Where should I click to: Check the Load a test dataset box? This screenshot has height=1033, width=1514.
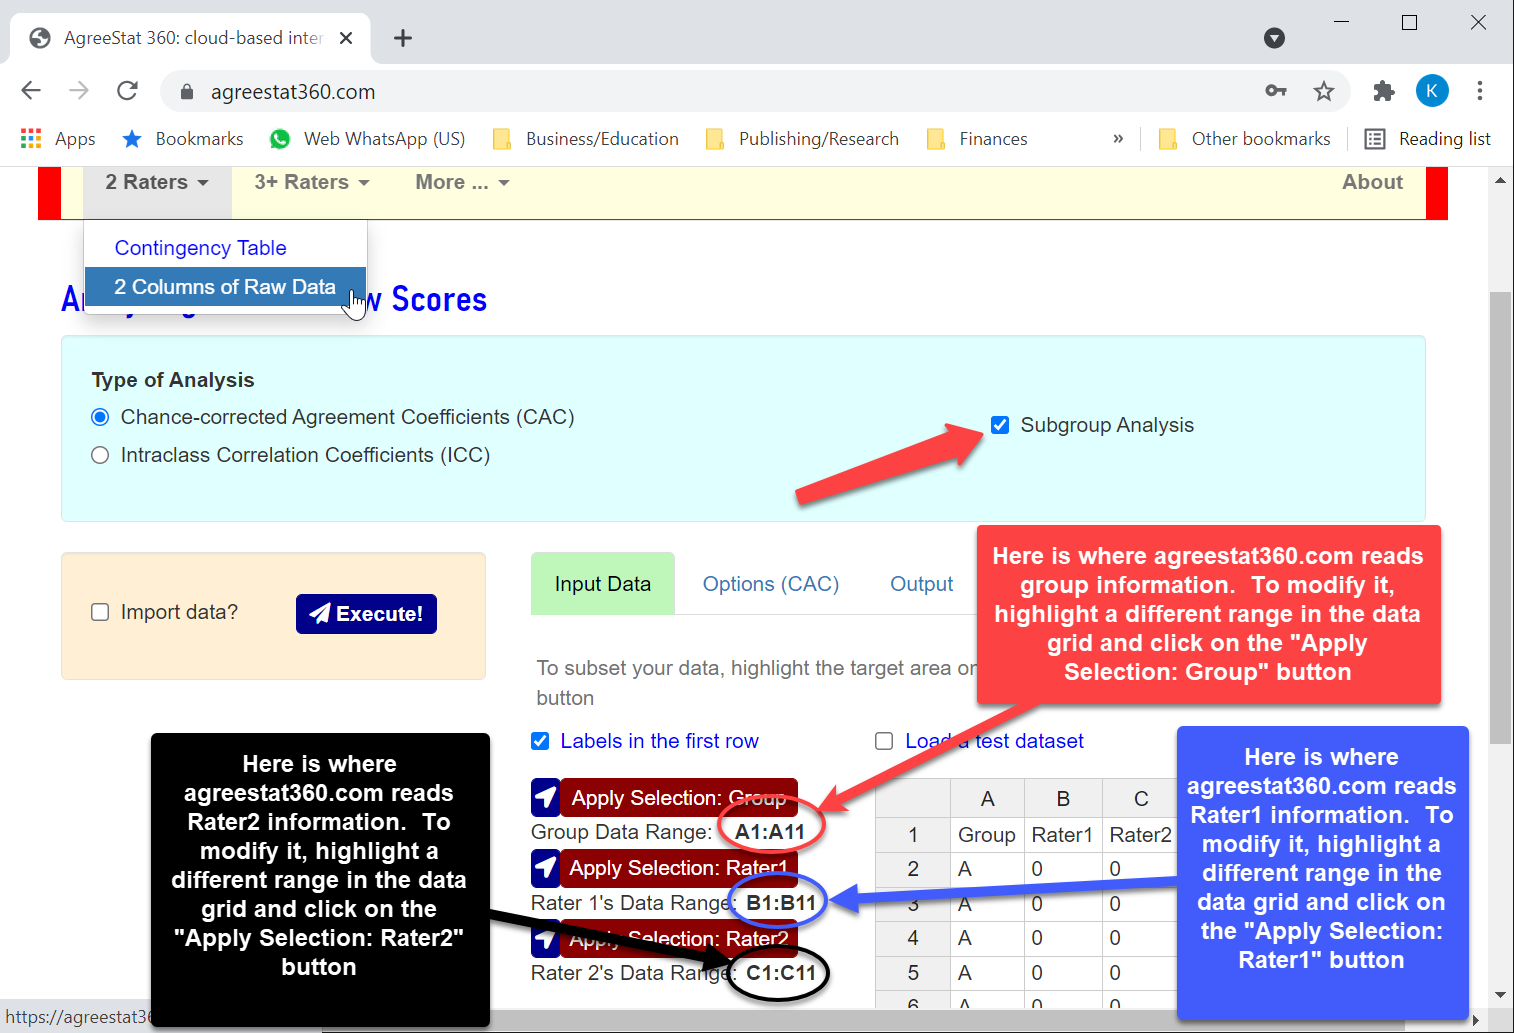tap(884, 741)
